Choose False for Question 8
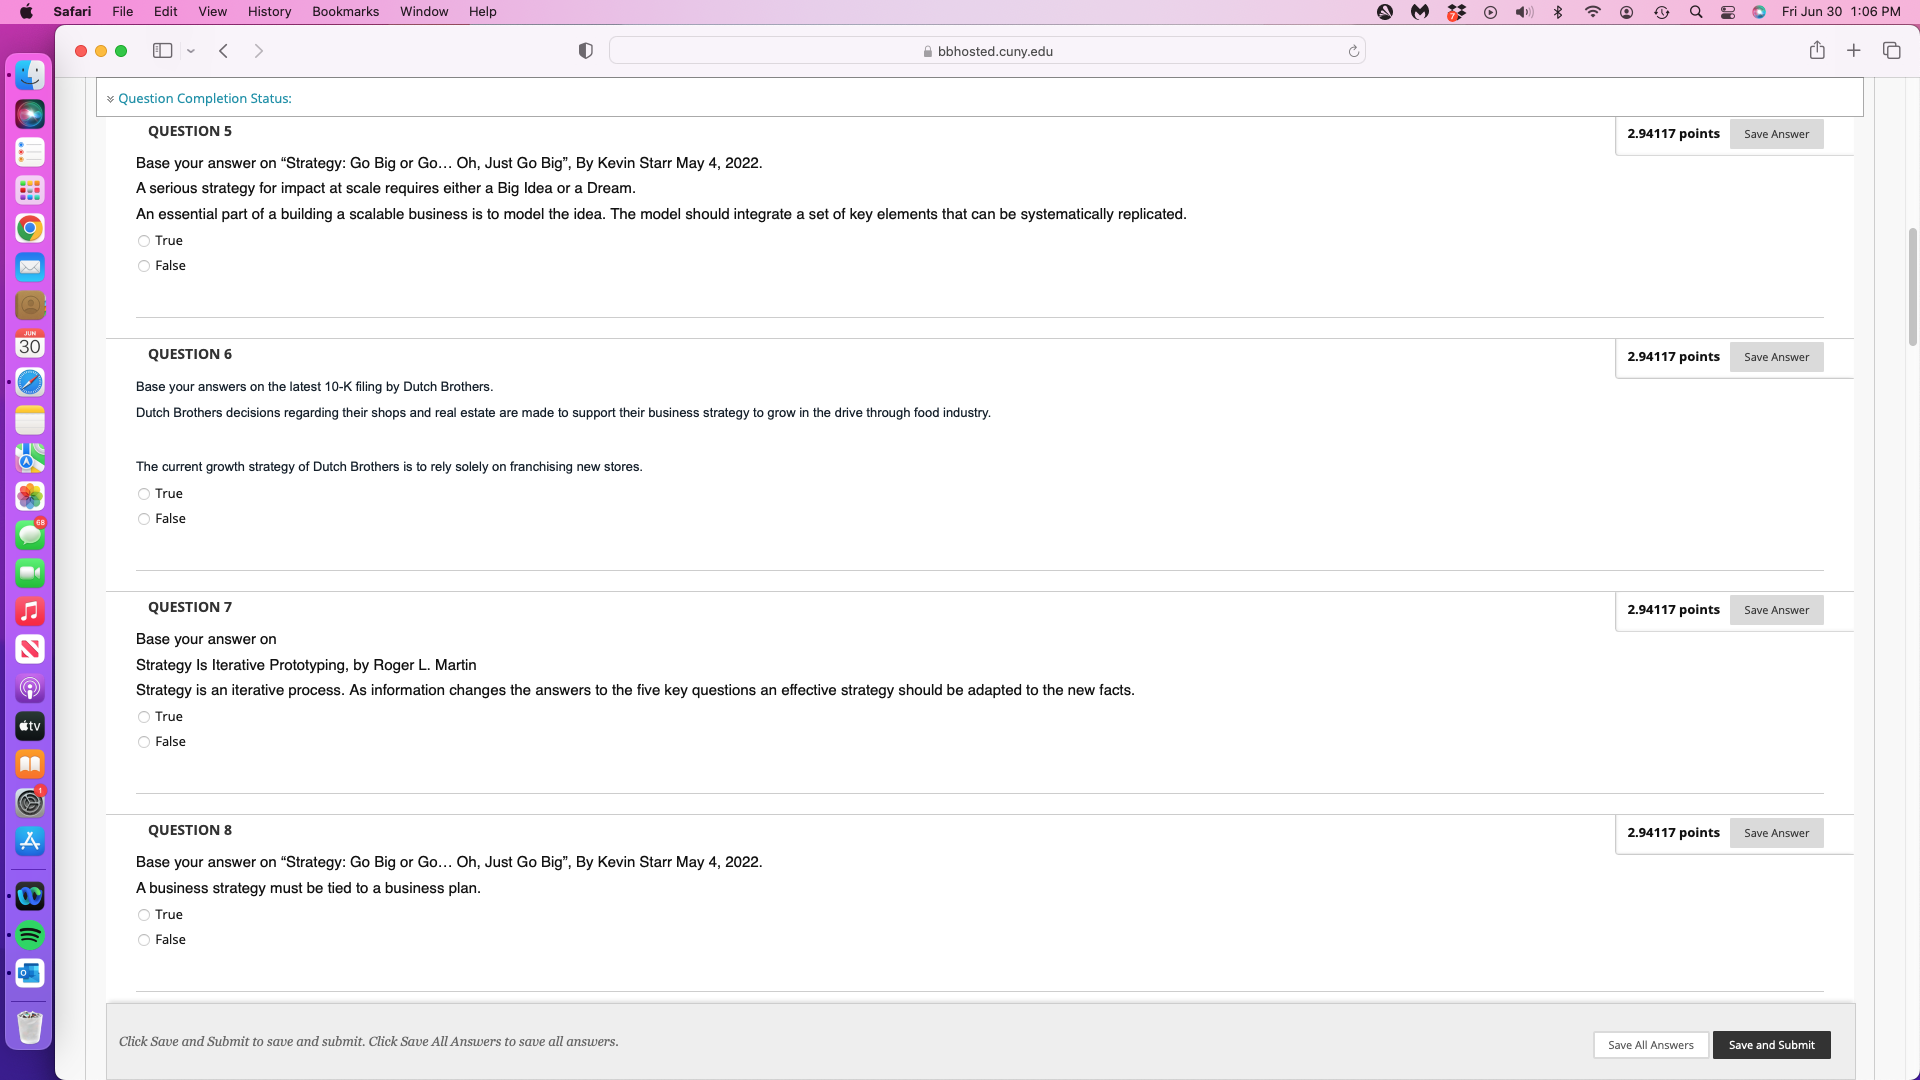Viewport: 1920px width, 1080px height. (x=144, y=940)
